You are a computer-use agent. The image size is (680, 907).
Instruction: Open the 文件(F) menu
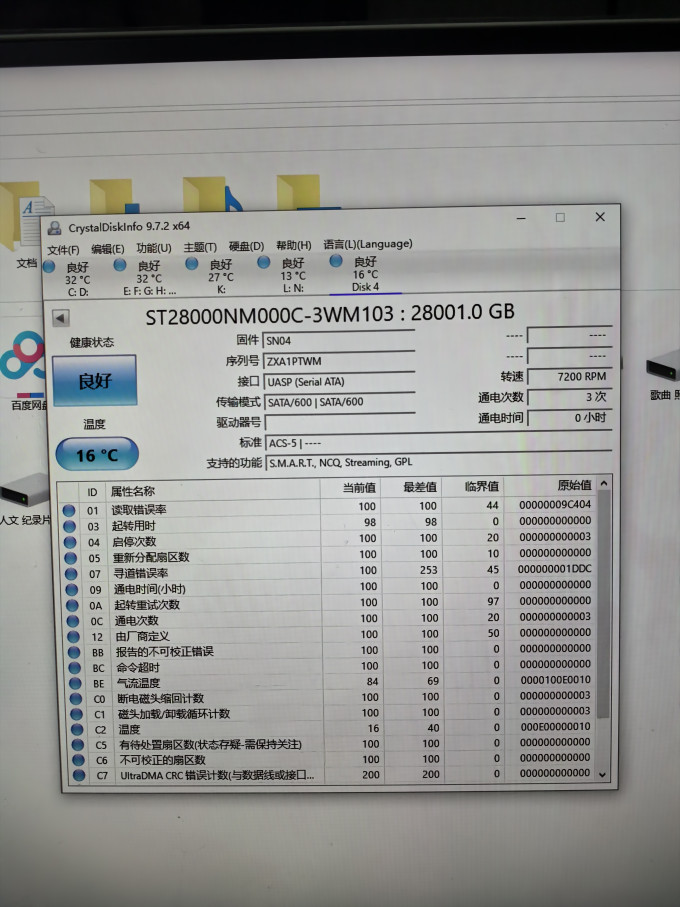(x=63, y=250)
